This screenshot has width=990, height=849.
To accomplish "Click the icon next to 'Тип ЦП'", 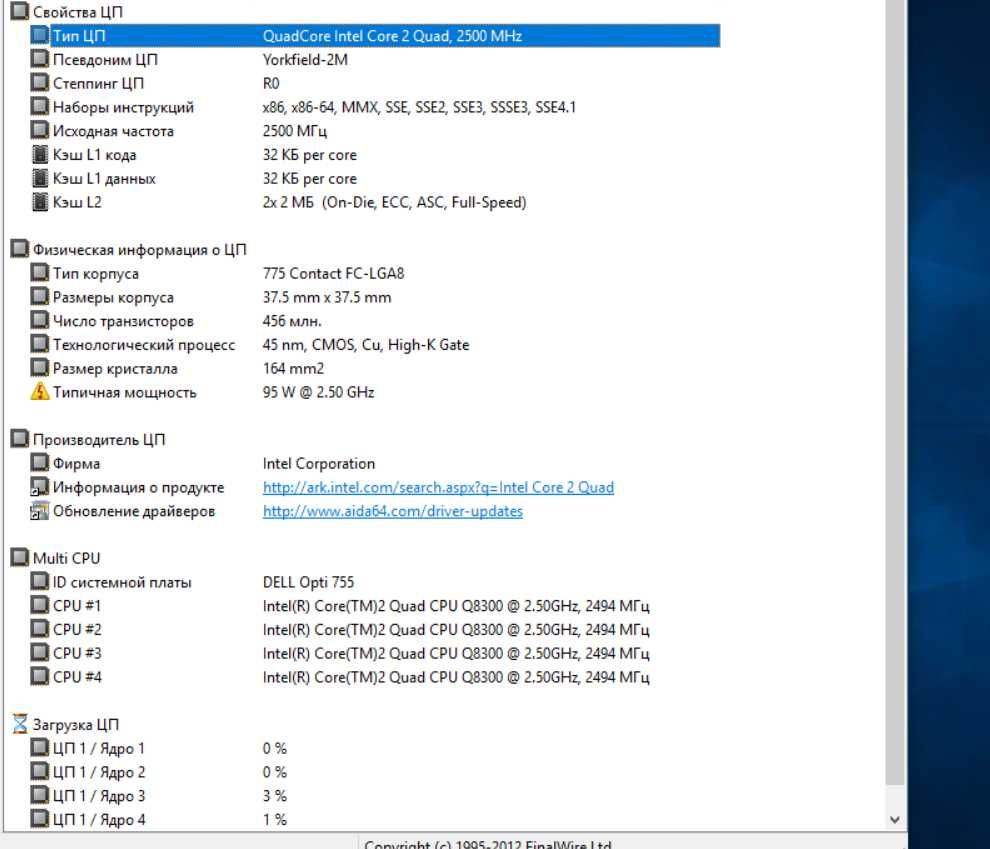I will (40, 35).
